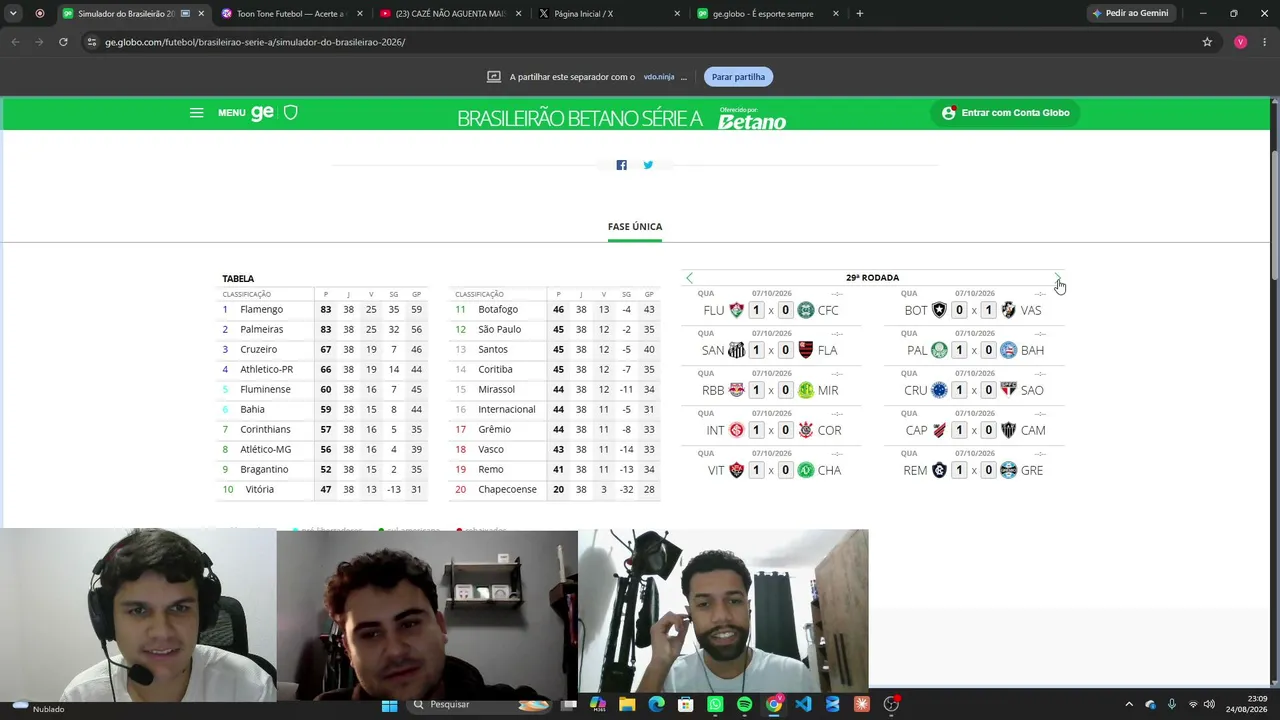Open Spotify from the taskbar
The height and width of the screenshot is (720, 1280).
pos(744,704)
